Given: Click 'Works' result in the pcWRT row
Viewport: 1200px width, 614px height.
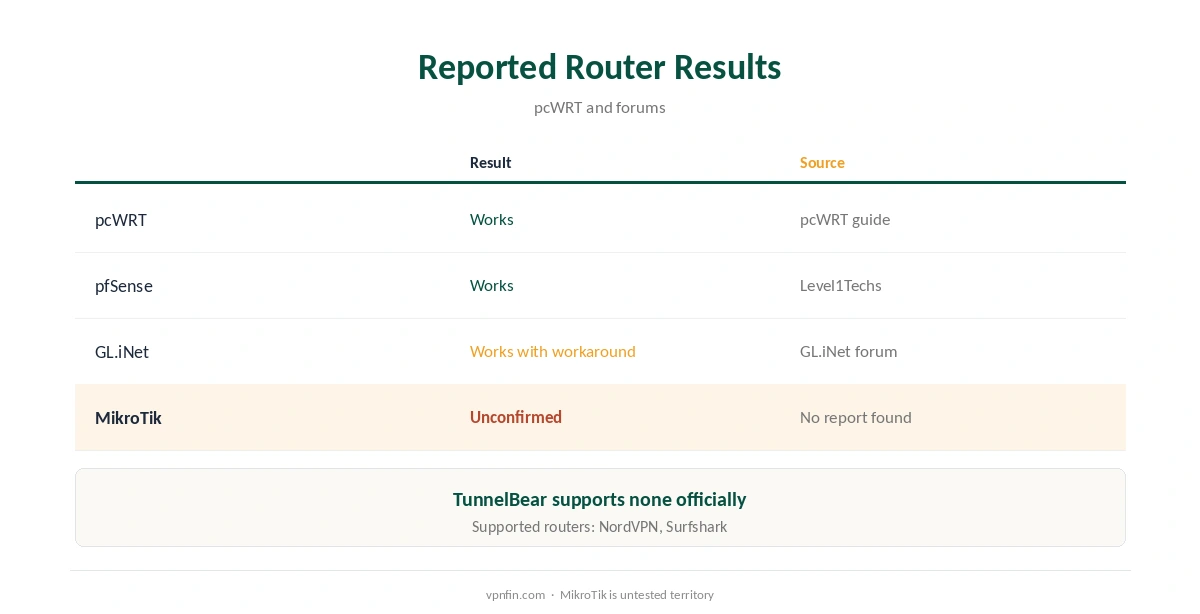Looking at the screenshot, I should 492,219.
